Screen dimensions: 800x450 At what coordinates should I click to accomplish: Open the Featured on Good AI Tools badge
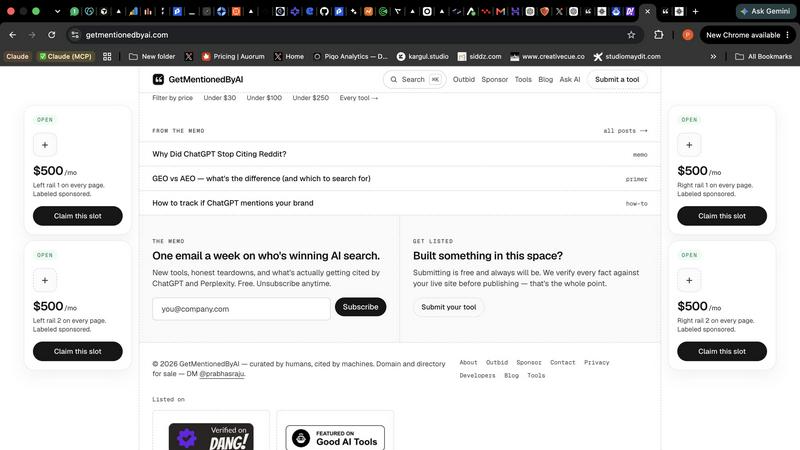tap(335, 437)
